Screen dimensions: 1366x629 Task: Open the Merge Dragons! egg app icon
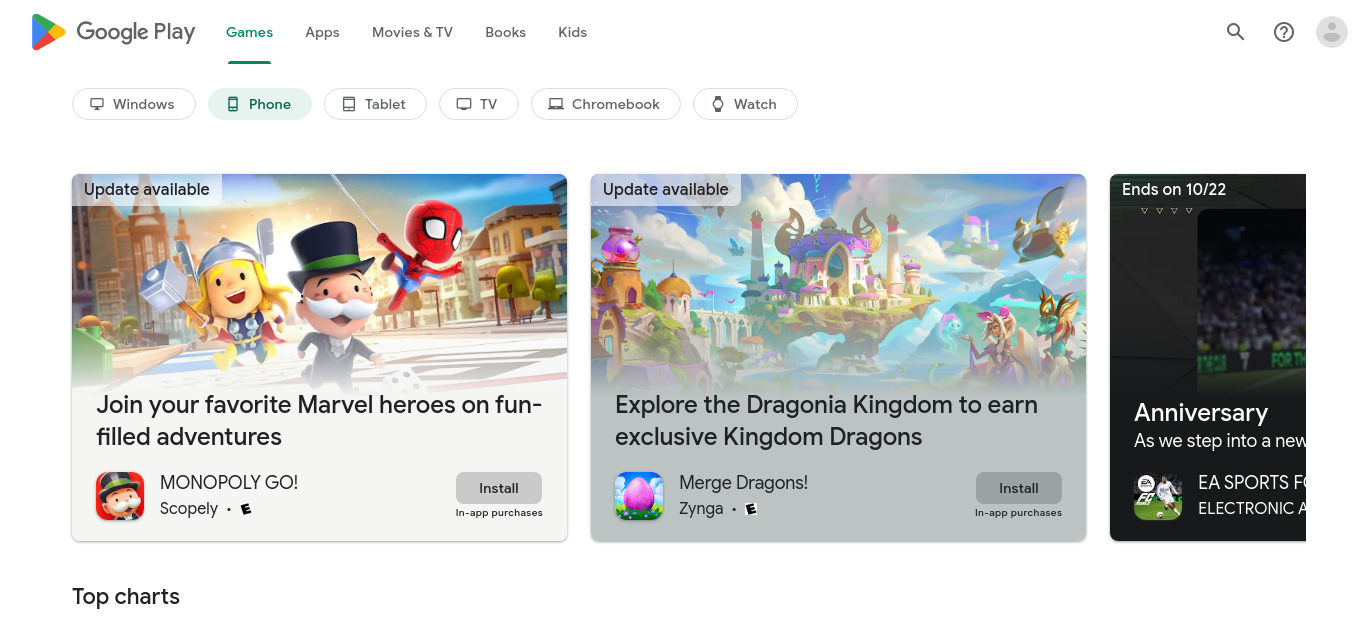[x=639, y=496]
